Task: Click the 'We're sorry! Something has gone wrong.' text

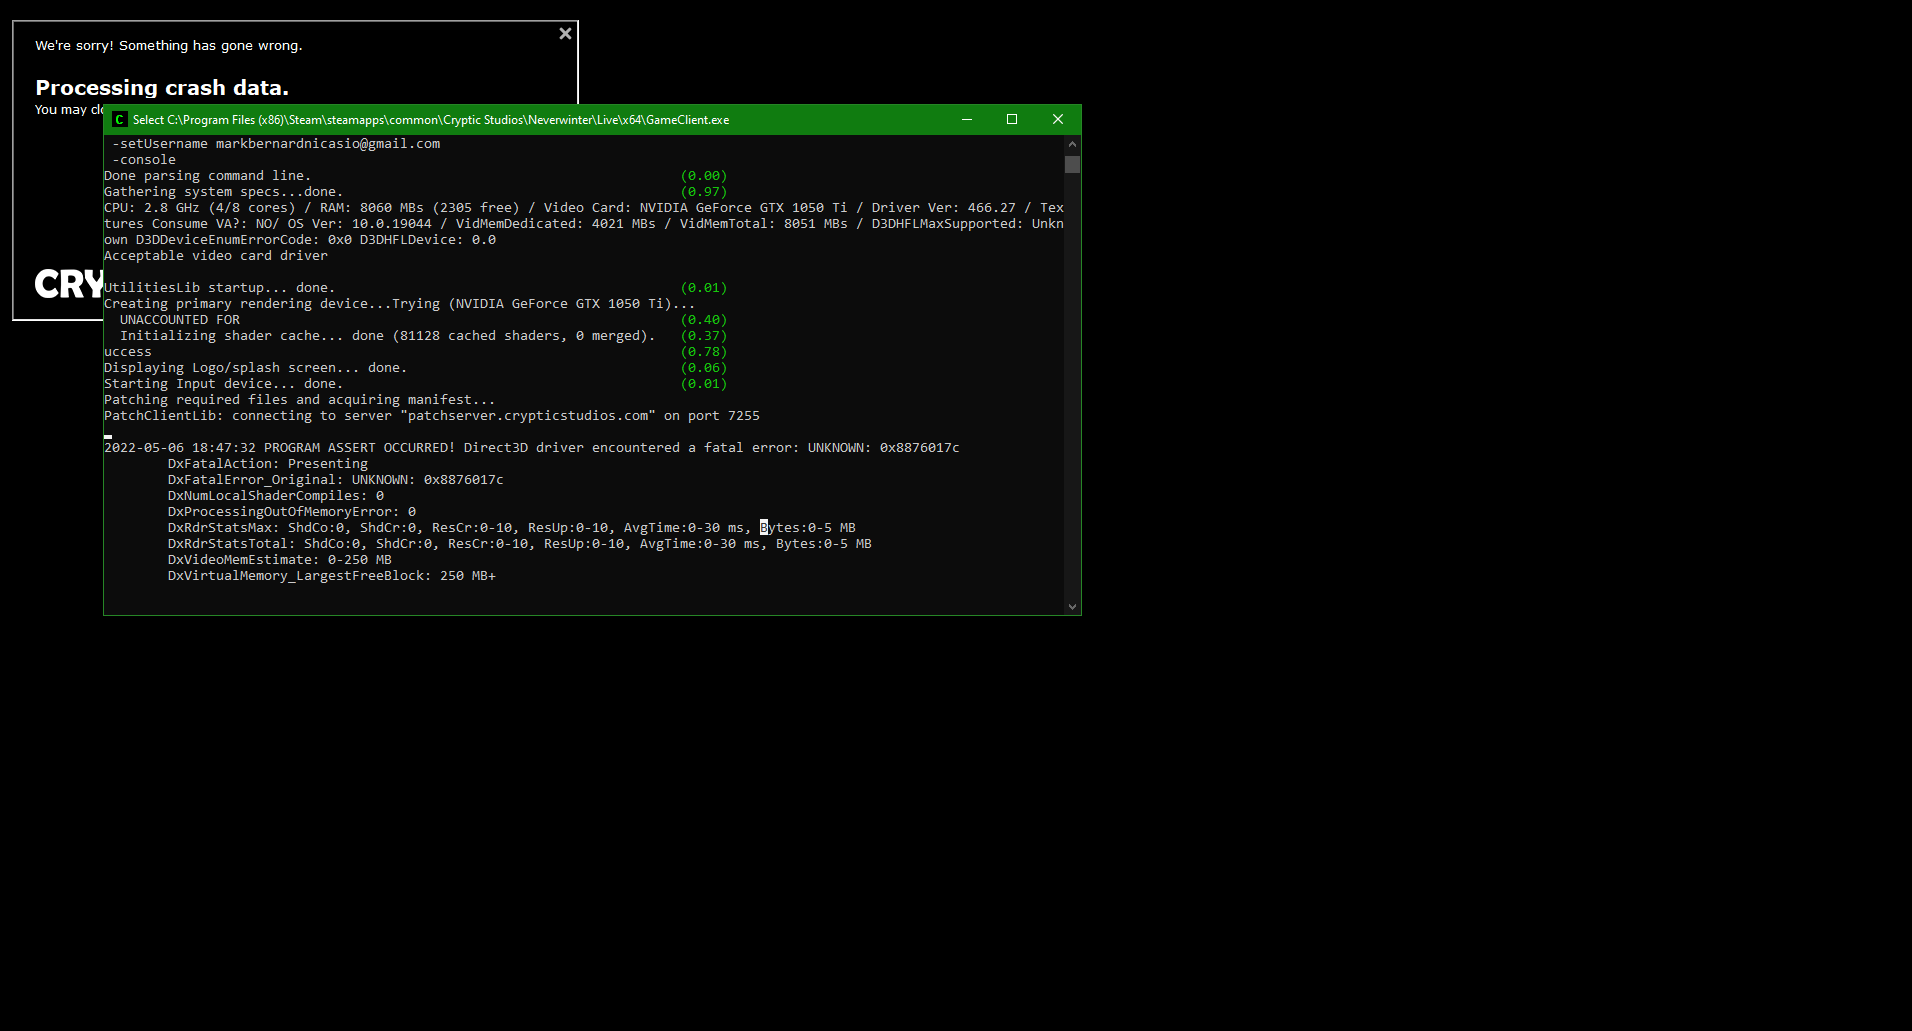Action: click(169, 46)
